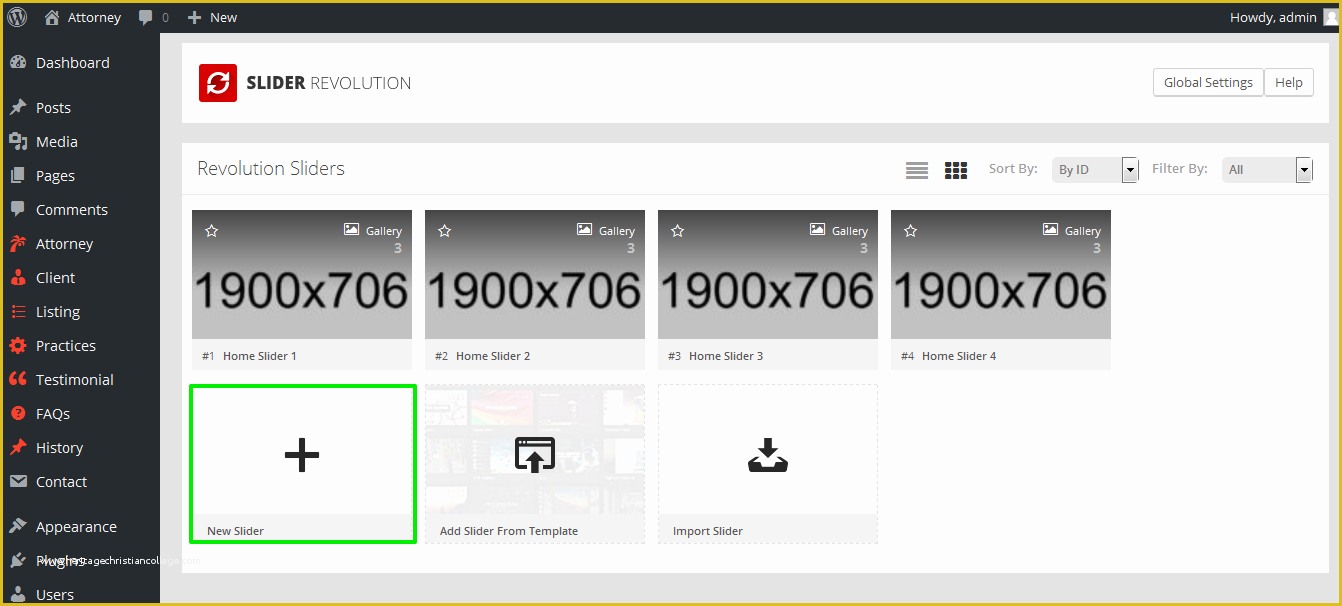Viewport: 1342px width, 606px height.
Task: Click the plus New item in admin bar
Action: click(x=212, y=17)
